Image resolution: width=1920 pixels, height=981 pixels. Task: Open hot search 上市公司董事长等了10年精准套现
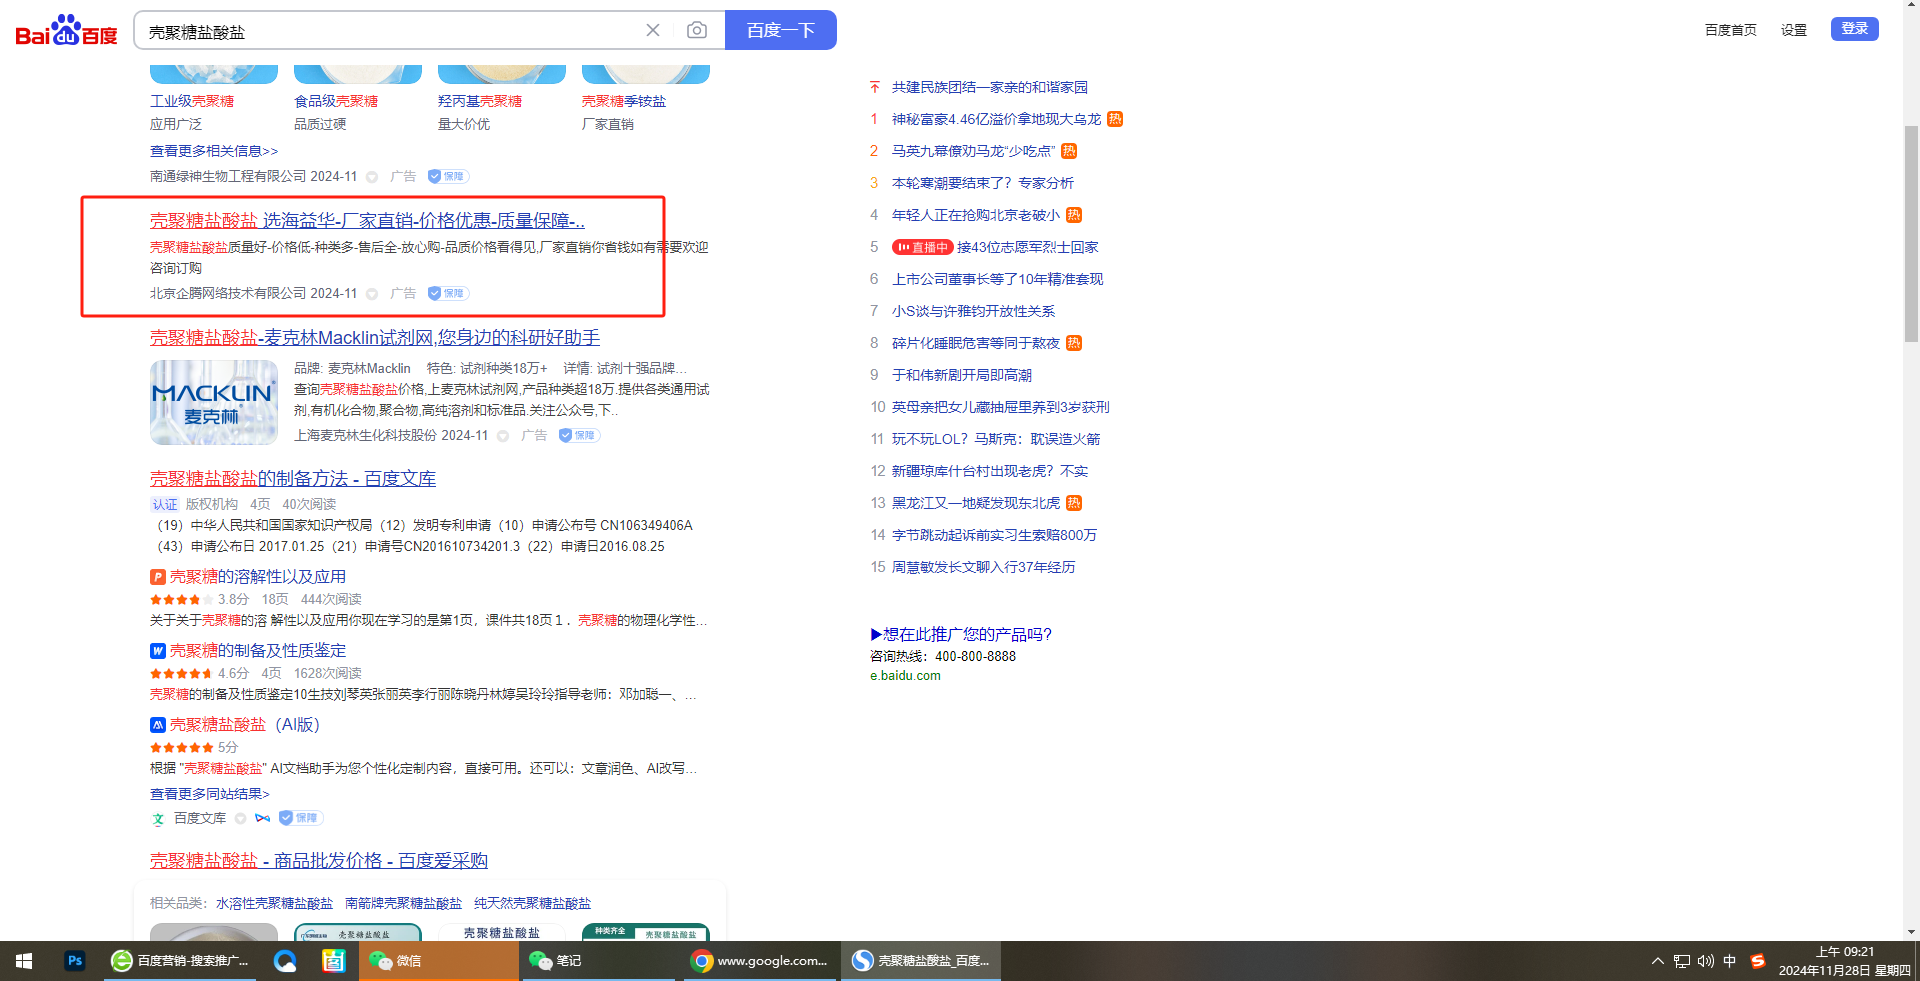[998, 279]
